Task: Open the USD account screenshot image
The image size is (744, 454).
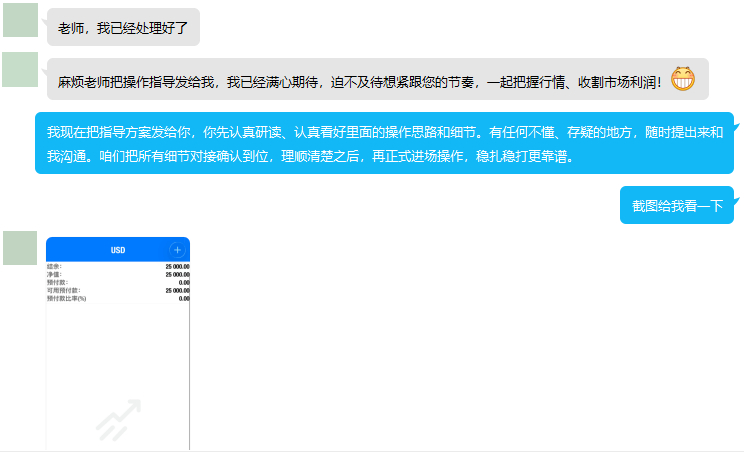Action: tap(118, 343)
